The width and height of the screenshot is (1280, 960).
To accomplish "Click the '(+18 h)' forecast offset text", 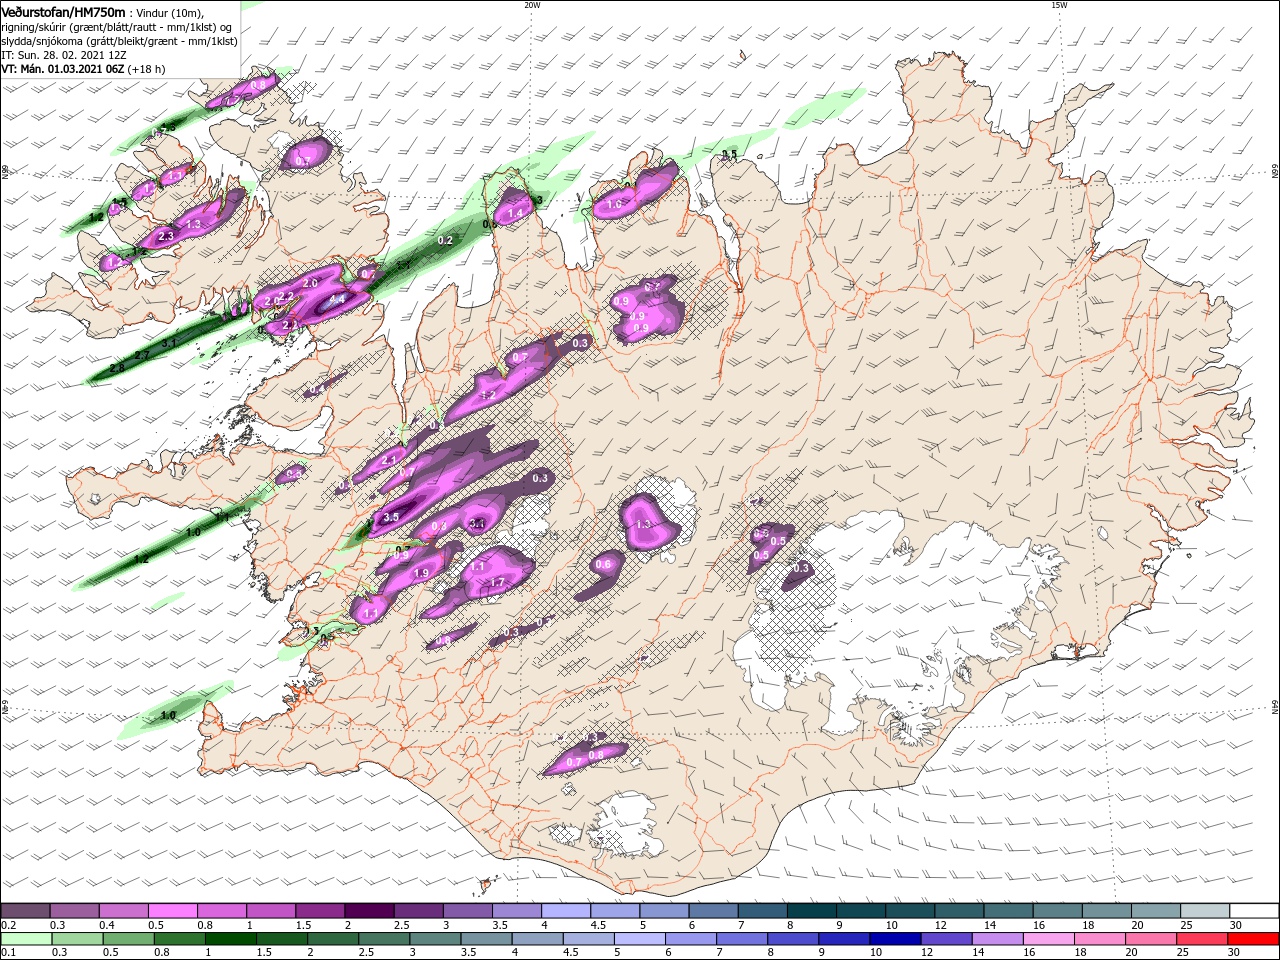I will click(146, 69).
